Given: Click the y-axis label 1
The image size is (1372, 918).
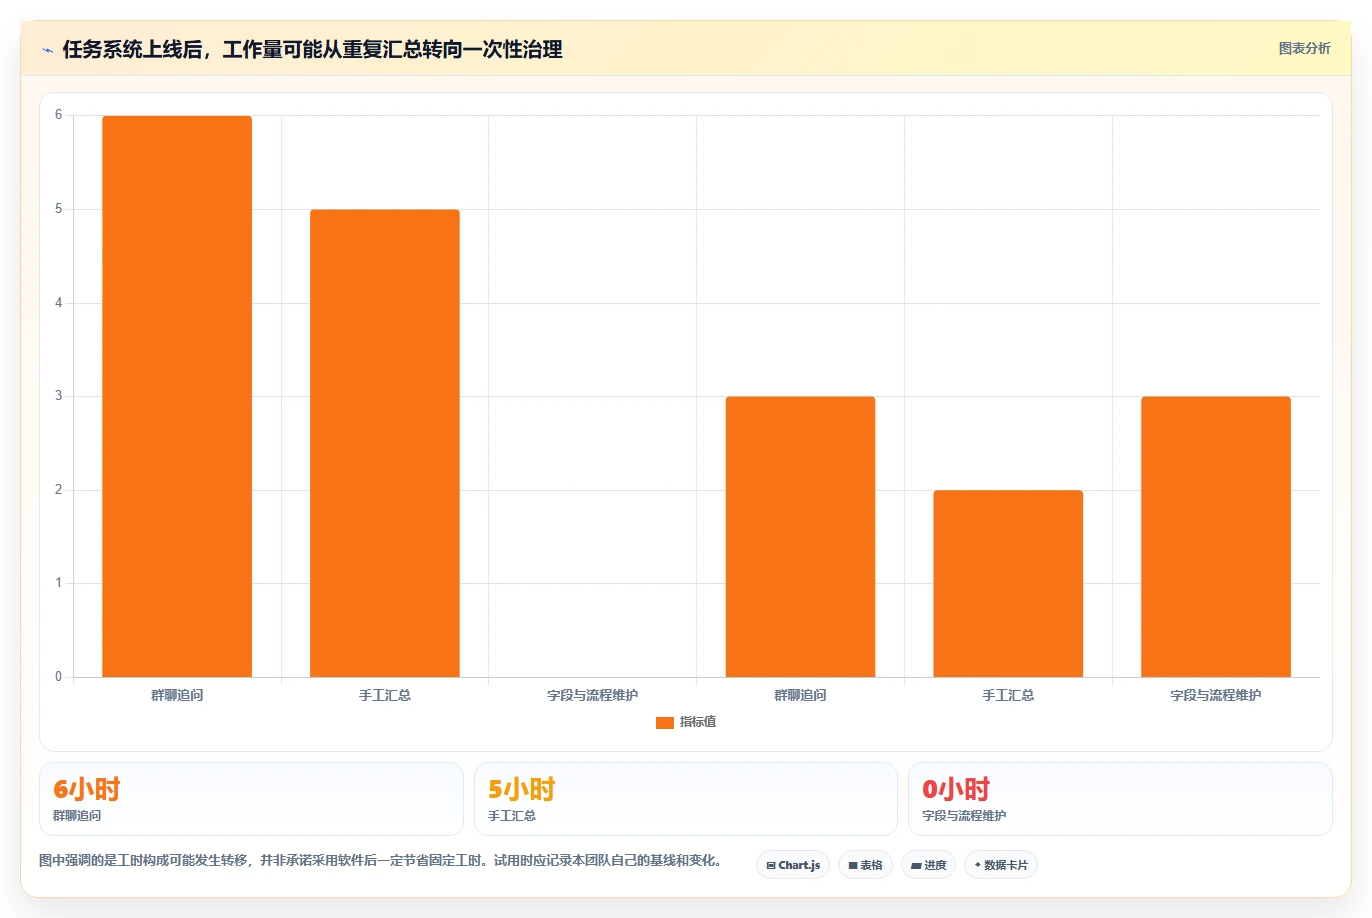Looking at the screenshot, I should (58, 583).
